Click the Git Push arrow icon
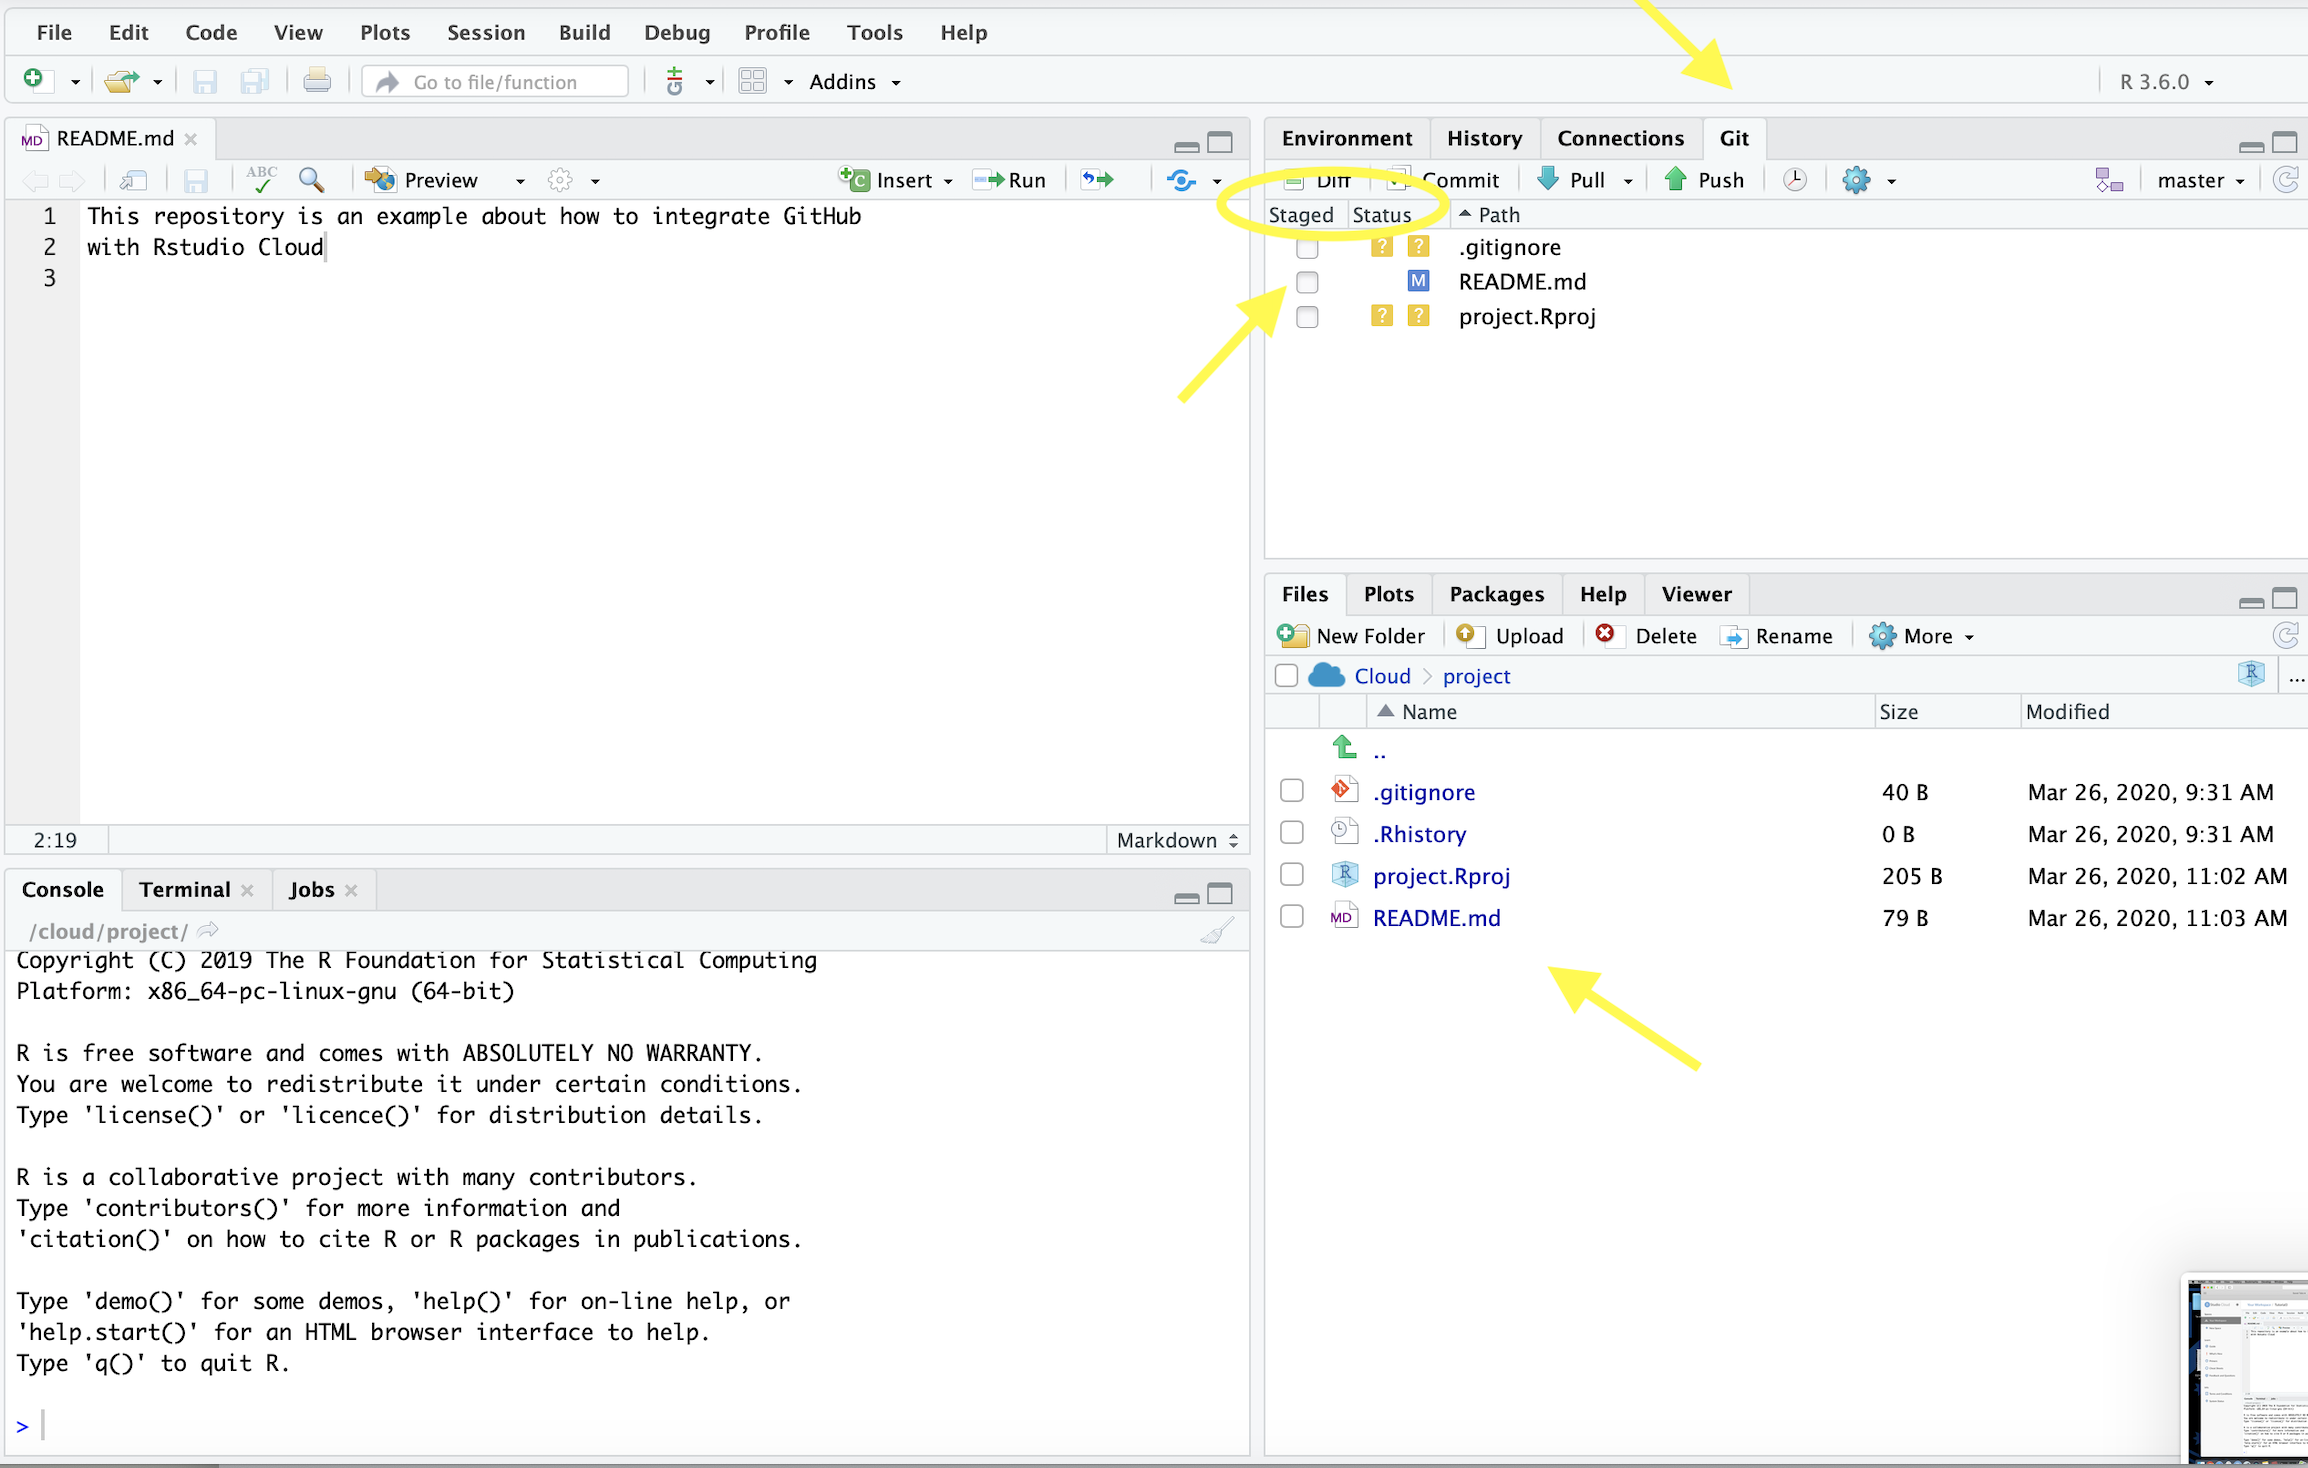Viewport: 2308px width, 1468px height. [x=1675, y=180]
